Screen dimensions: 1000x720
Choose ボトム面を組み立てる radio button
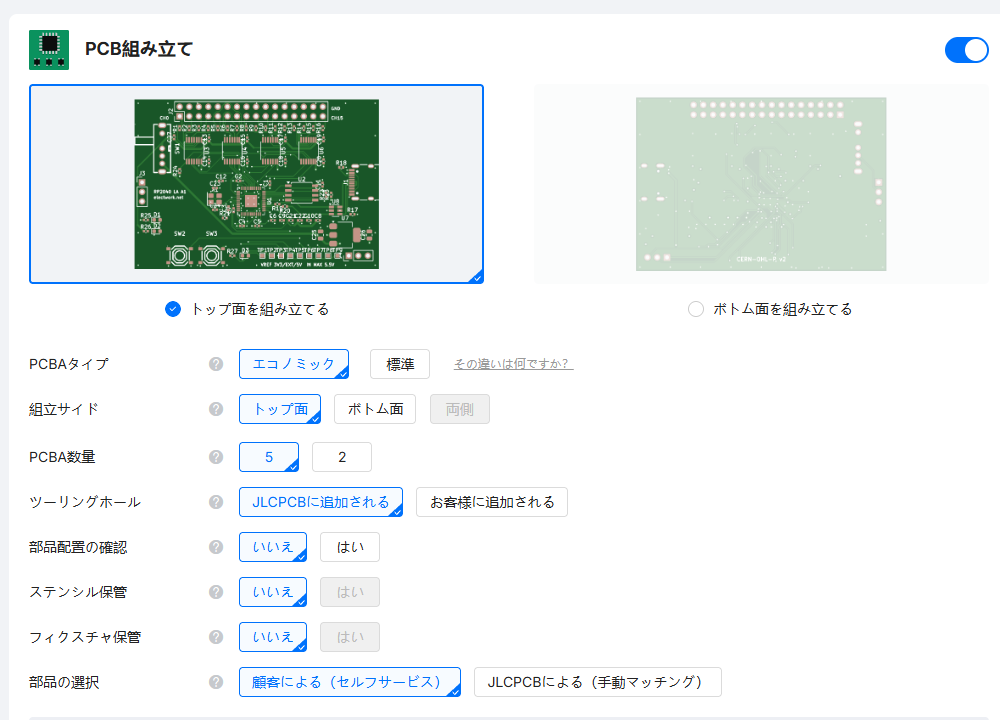696,309
